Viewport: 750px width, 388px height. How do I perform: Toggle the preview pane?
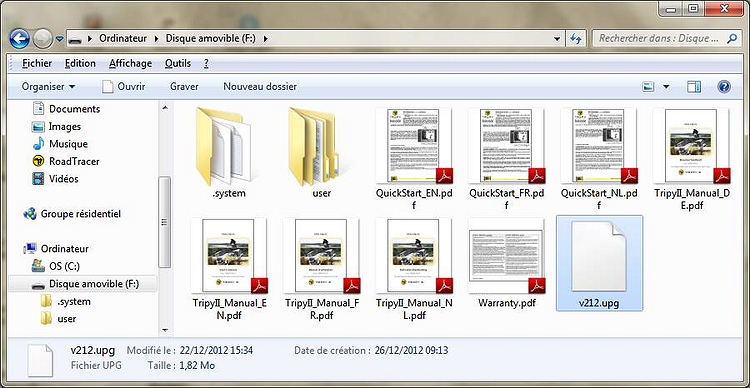[x=694, y=87]
